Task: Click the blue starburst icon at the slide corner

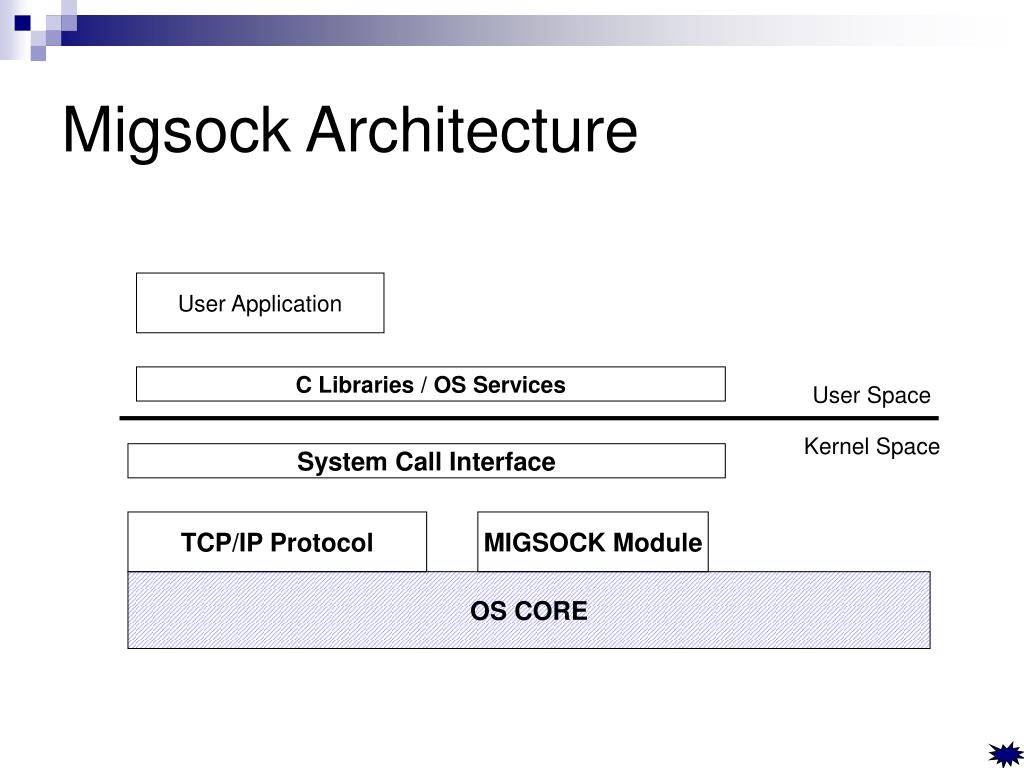Action: (x=1005, y=754)
